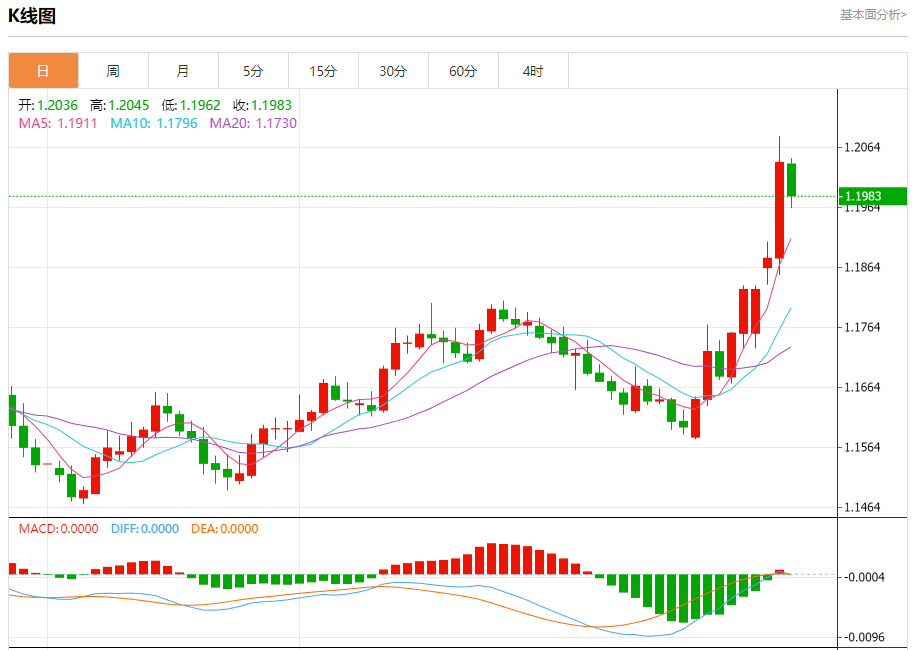Click the 1.2064 price axis label
The image size is (917, 650).
(x=862, y=148)
